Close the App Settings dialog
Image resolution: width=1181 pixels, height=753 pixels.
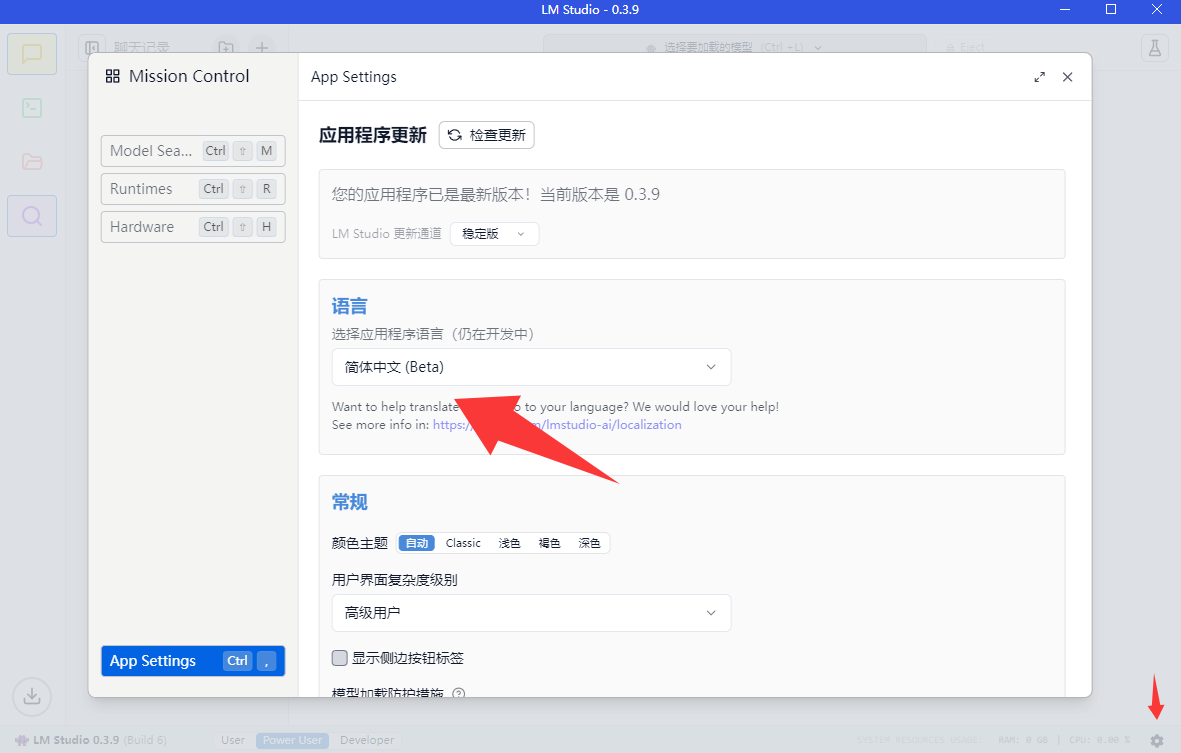pos(1067,77)
